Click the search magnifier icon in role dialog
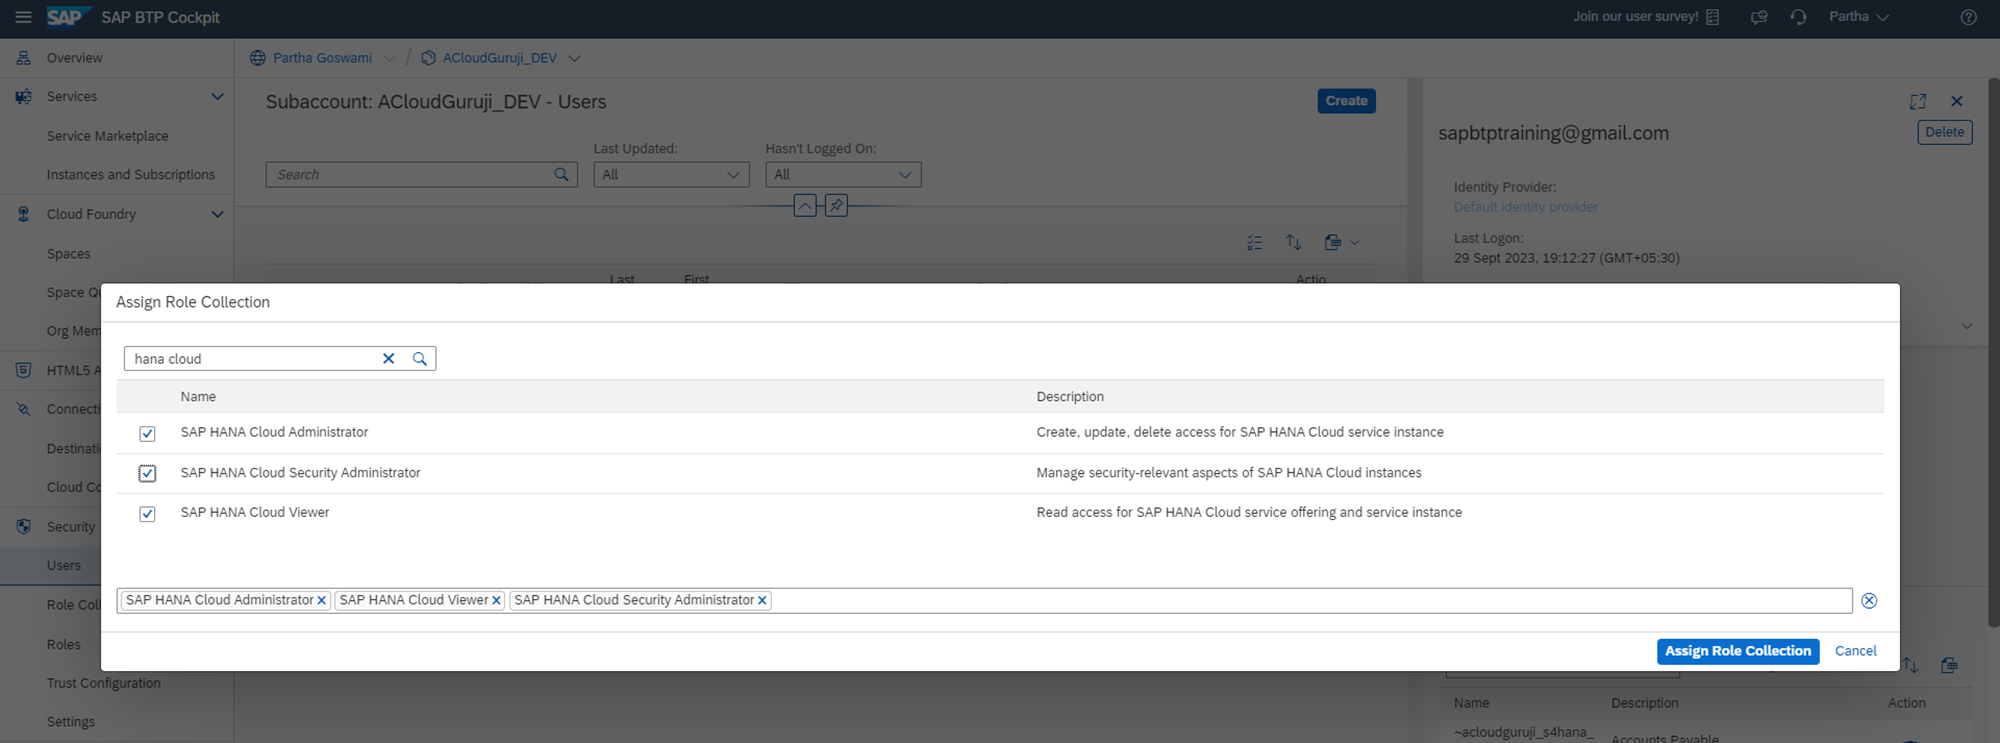2000x743 pixels. [420, 359]
